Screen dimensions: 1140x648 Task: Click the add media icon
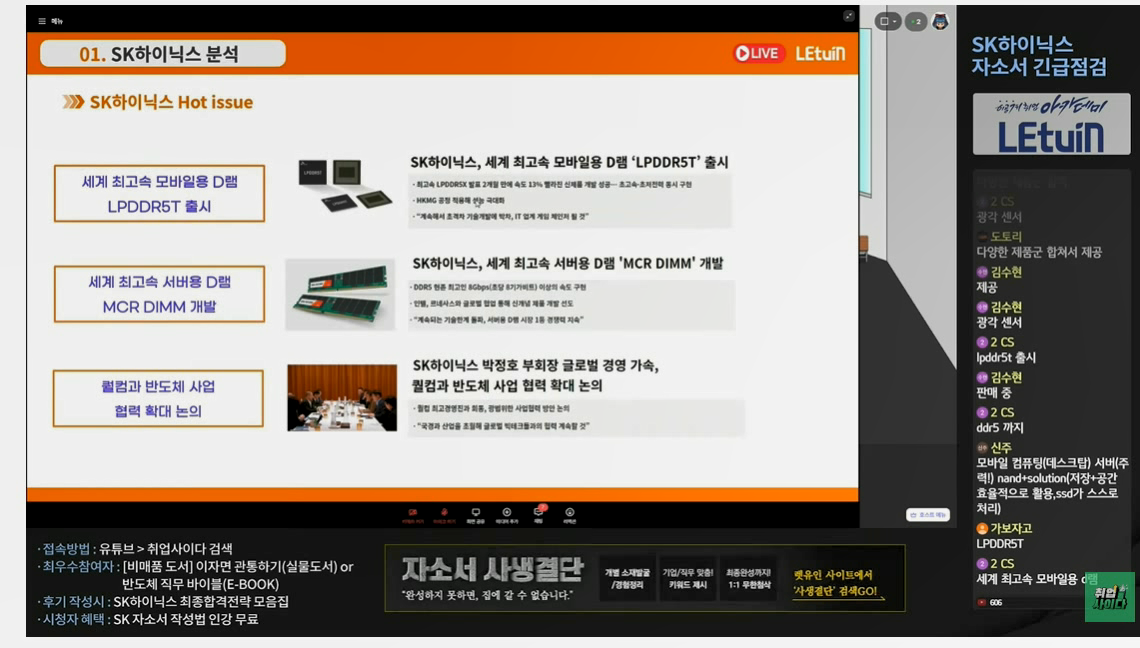click(507, 516)
